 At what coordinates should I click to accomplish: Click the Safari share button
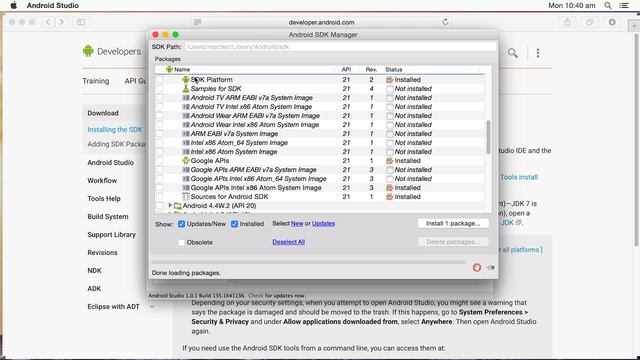point(567,22)
